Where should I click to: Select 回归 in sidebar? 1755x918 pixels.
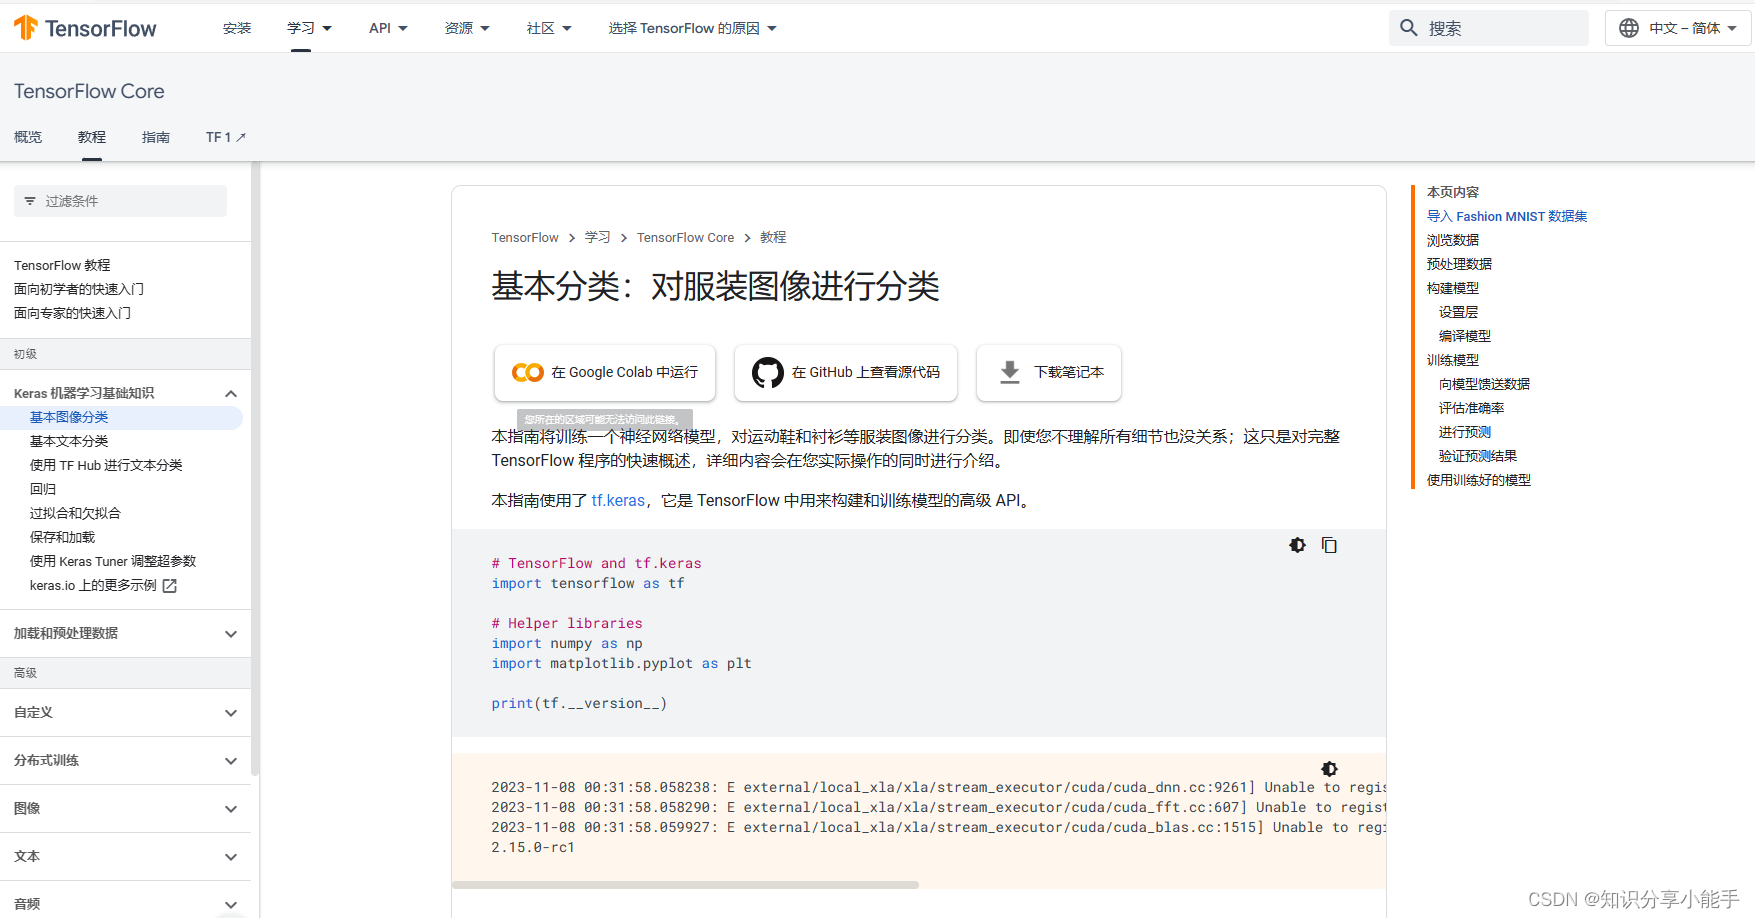[43, 489]
